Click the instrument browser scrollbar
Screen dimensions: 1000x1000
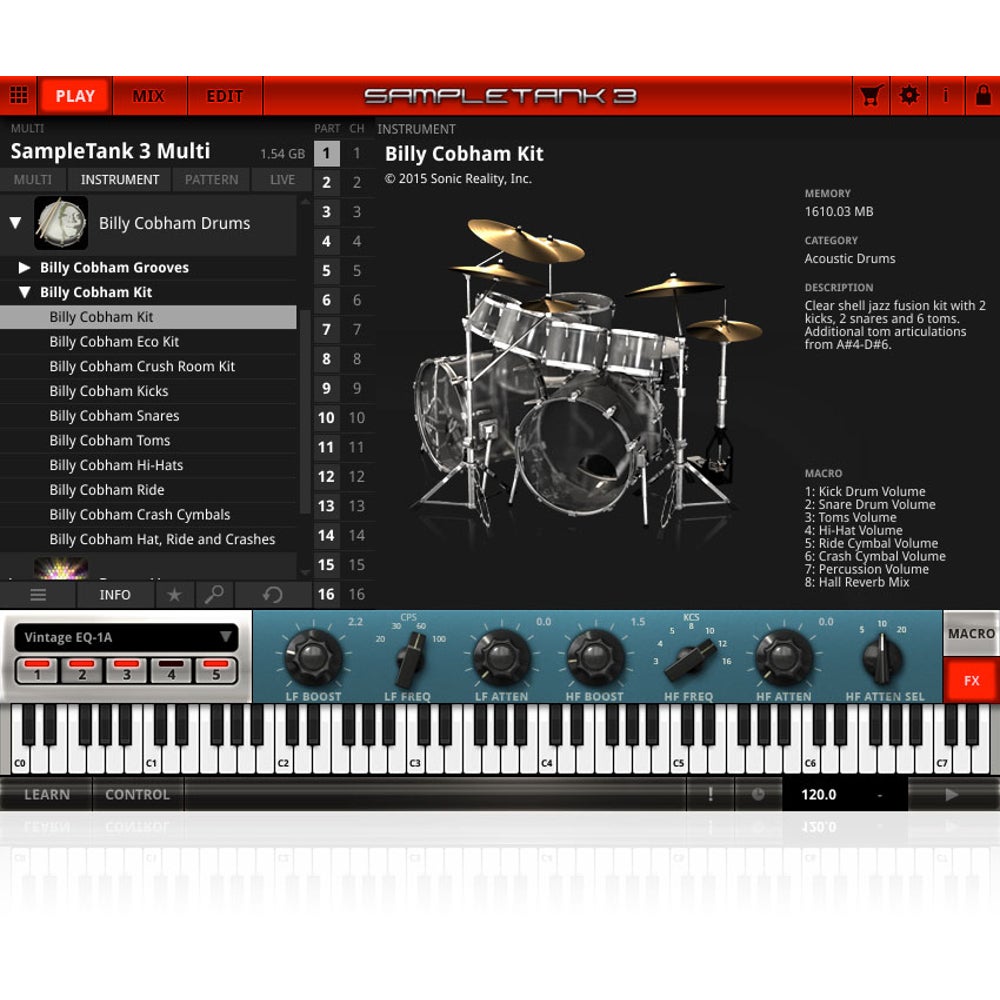305,411
